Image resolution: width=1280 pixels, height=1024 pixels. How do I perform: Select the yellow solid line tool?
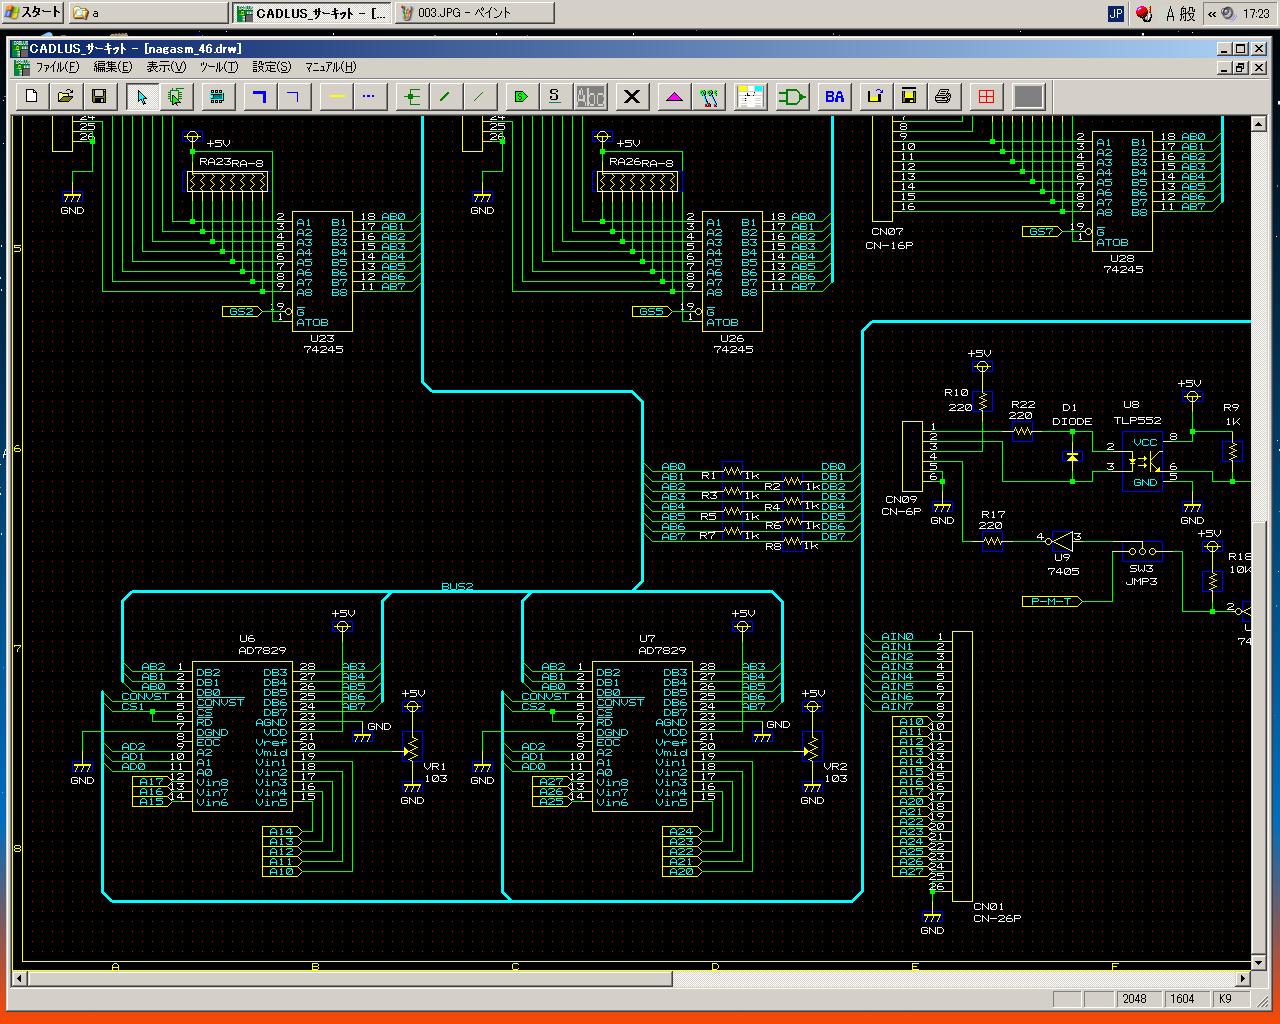click(337, 96)
